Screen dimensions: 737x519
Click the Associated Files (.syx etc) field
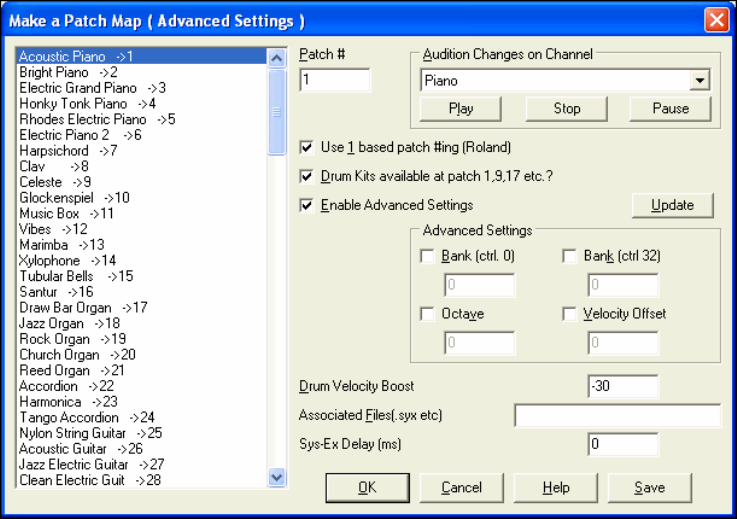coord(618,416)
